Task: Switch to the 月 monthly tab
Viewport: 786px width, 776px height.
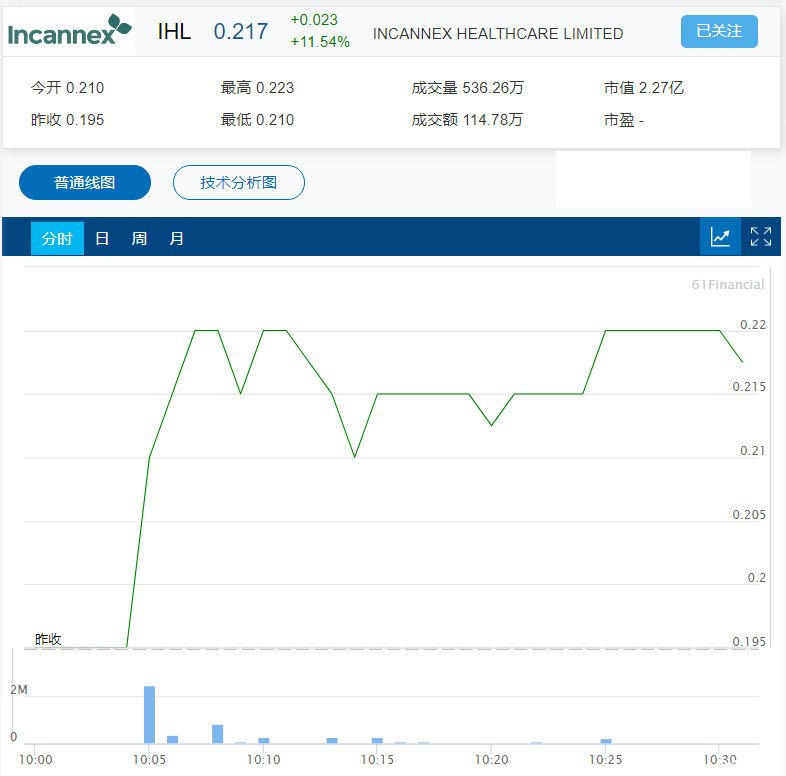Action: [176, 238]
